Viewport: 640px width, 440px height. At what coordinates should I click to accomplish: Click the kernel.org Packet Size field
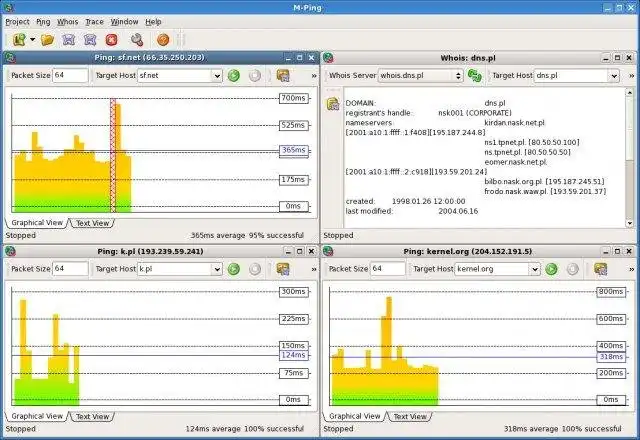coord(388,269)
